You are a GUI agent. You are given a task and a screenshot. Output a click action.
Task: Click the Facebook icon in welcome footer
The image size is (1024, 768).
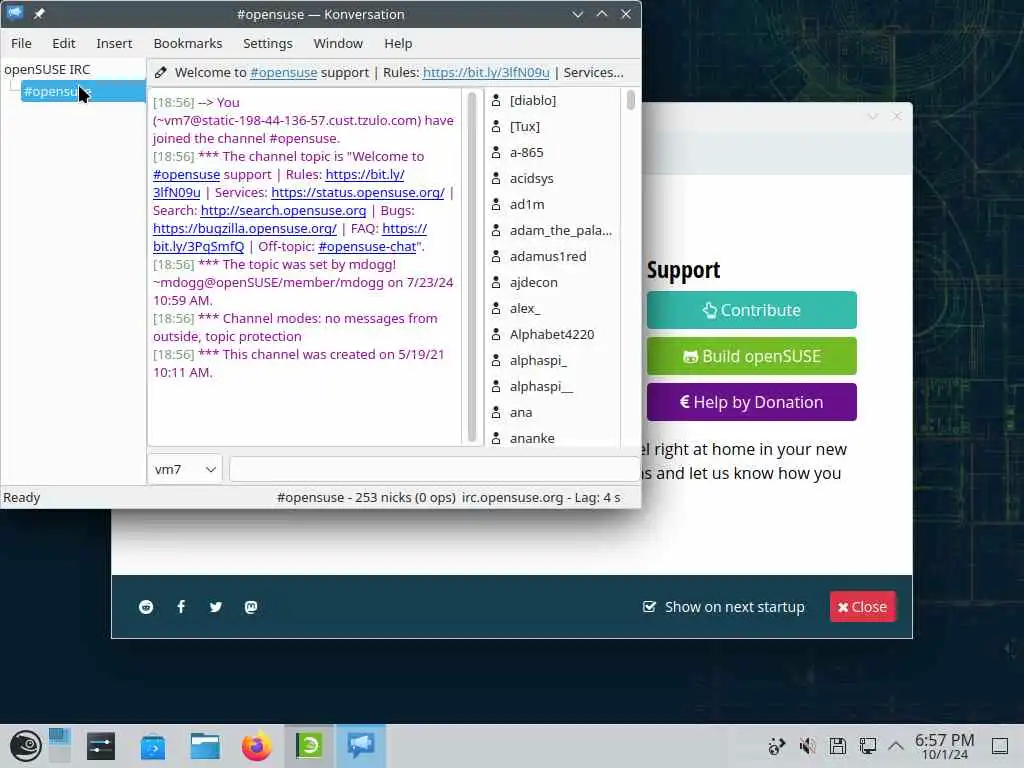tap(181, 607)
